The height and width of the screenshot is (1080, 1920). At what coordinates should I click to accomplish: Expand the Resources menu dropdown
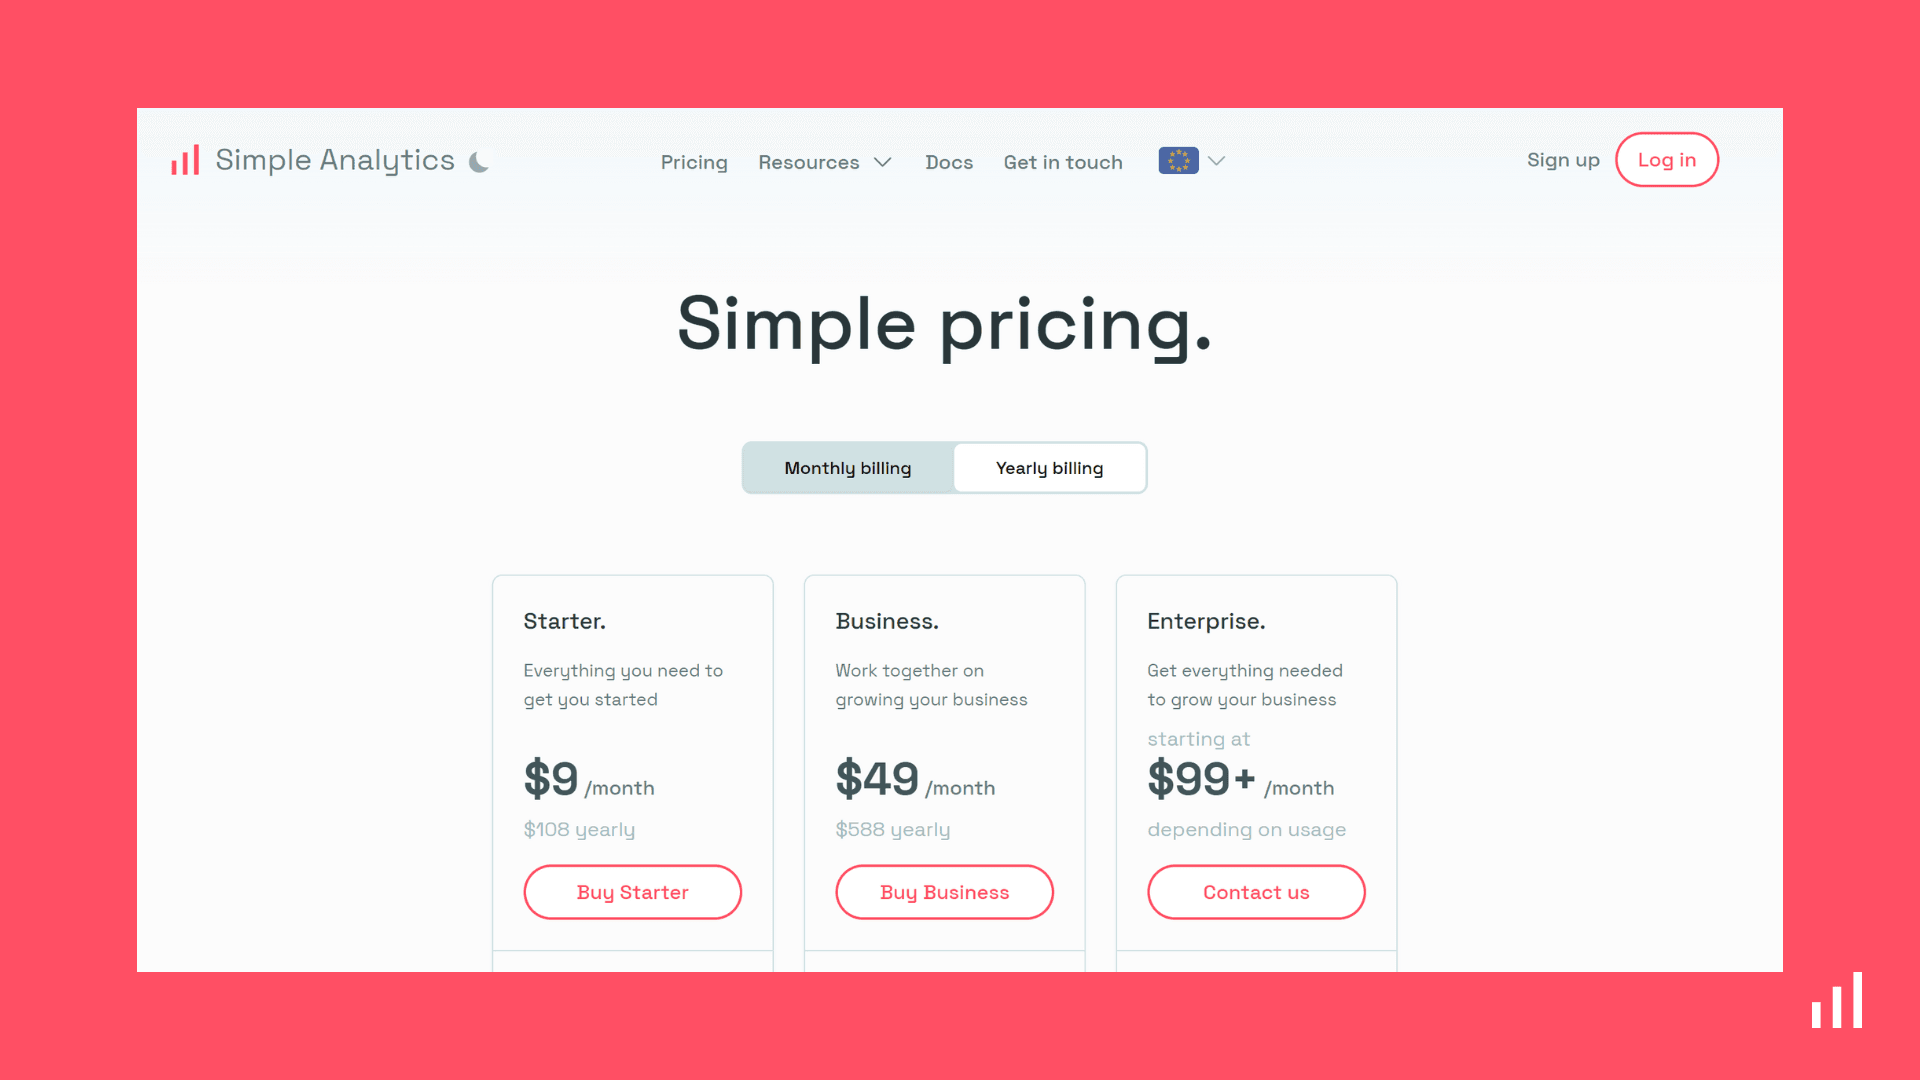[x=824, y=161]
